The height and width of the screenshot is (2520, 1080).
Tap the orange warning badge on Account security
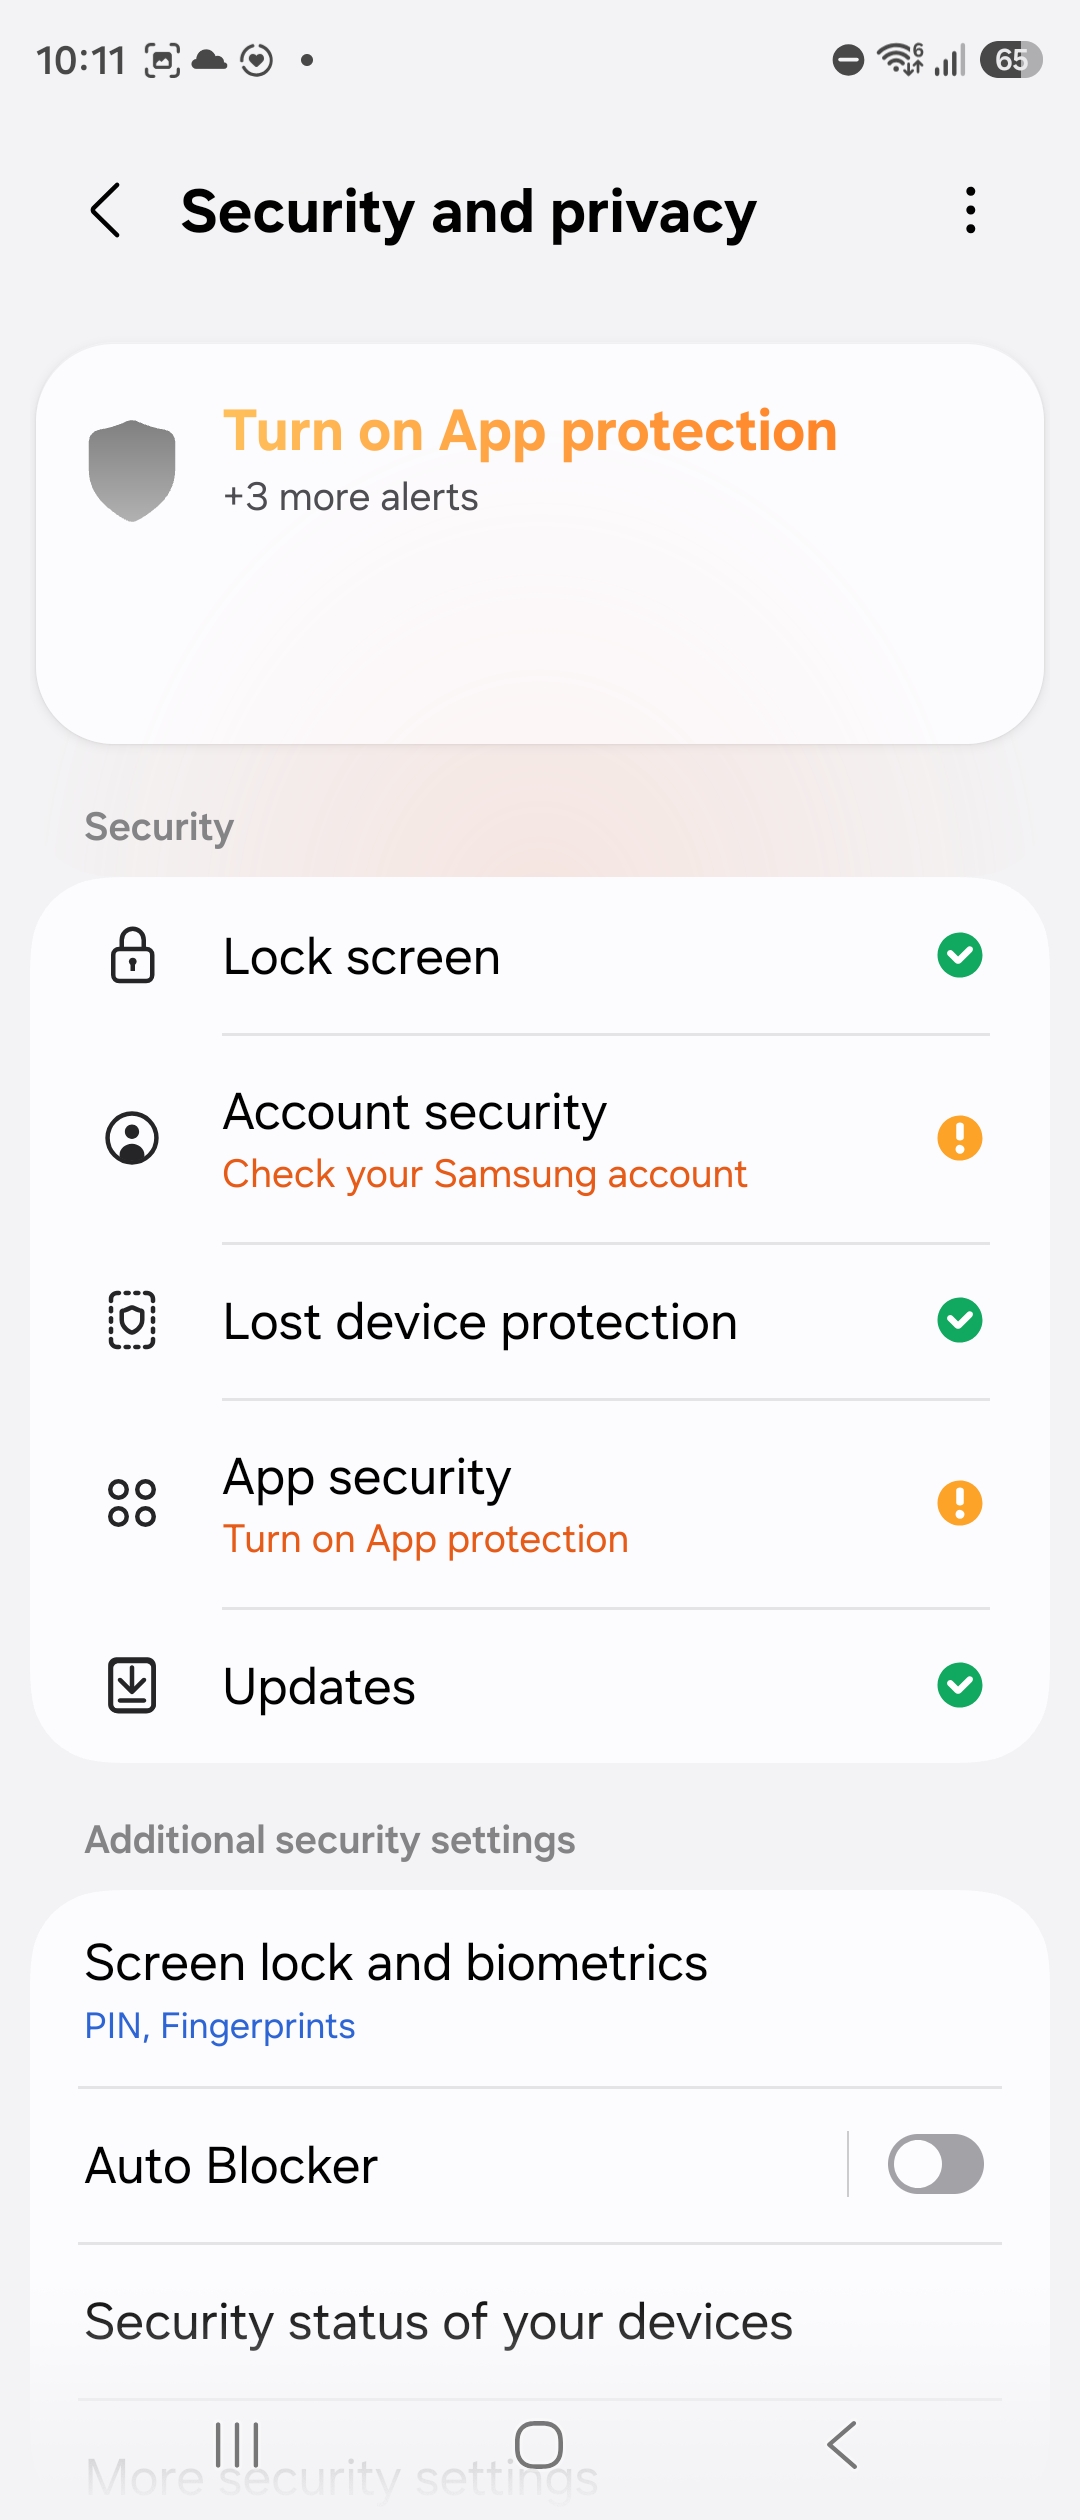pyautogui.click(x=960, y=1138)
